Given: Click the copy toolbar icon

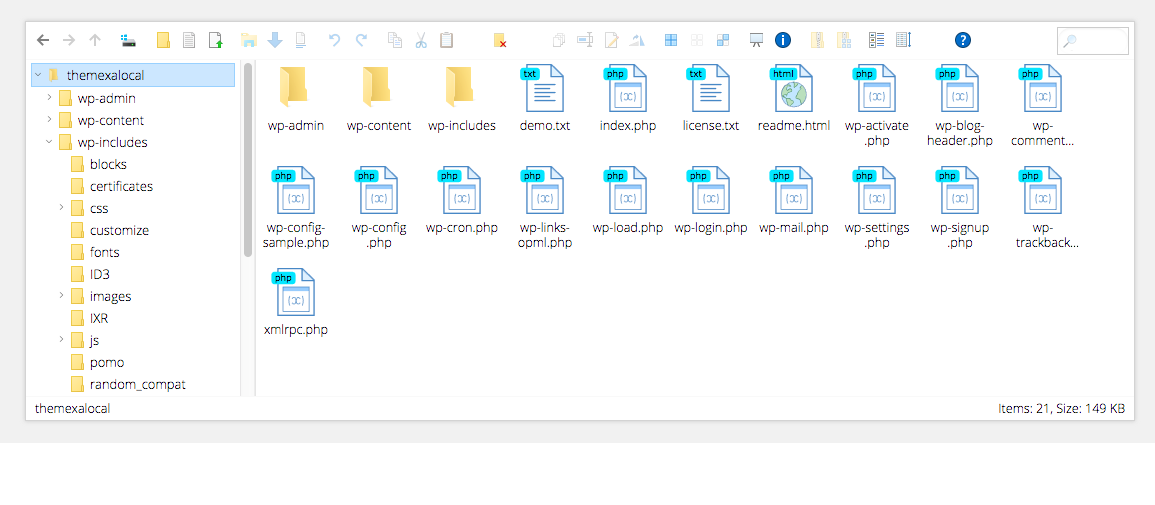Looking at the screenshot, I should point(396,40).
